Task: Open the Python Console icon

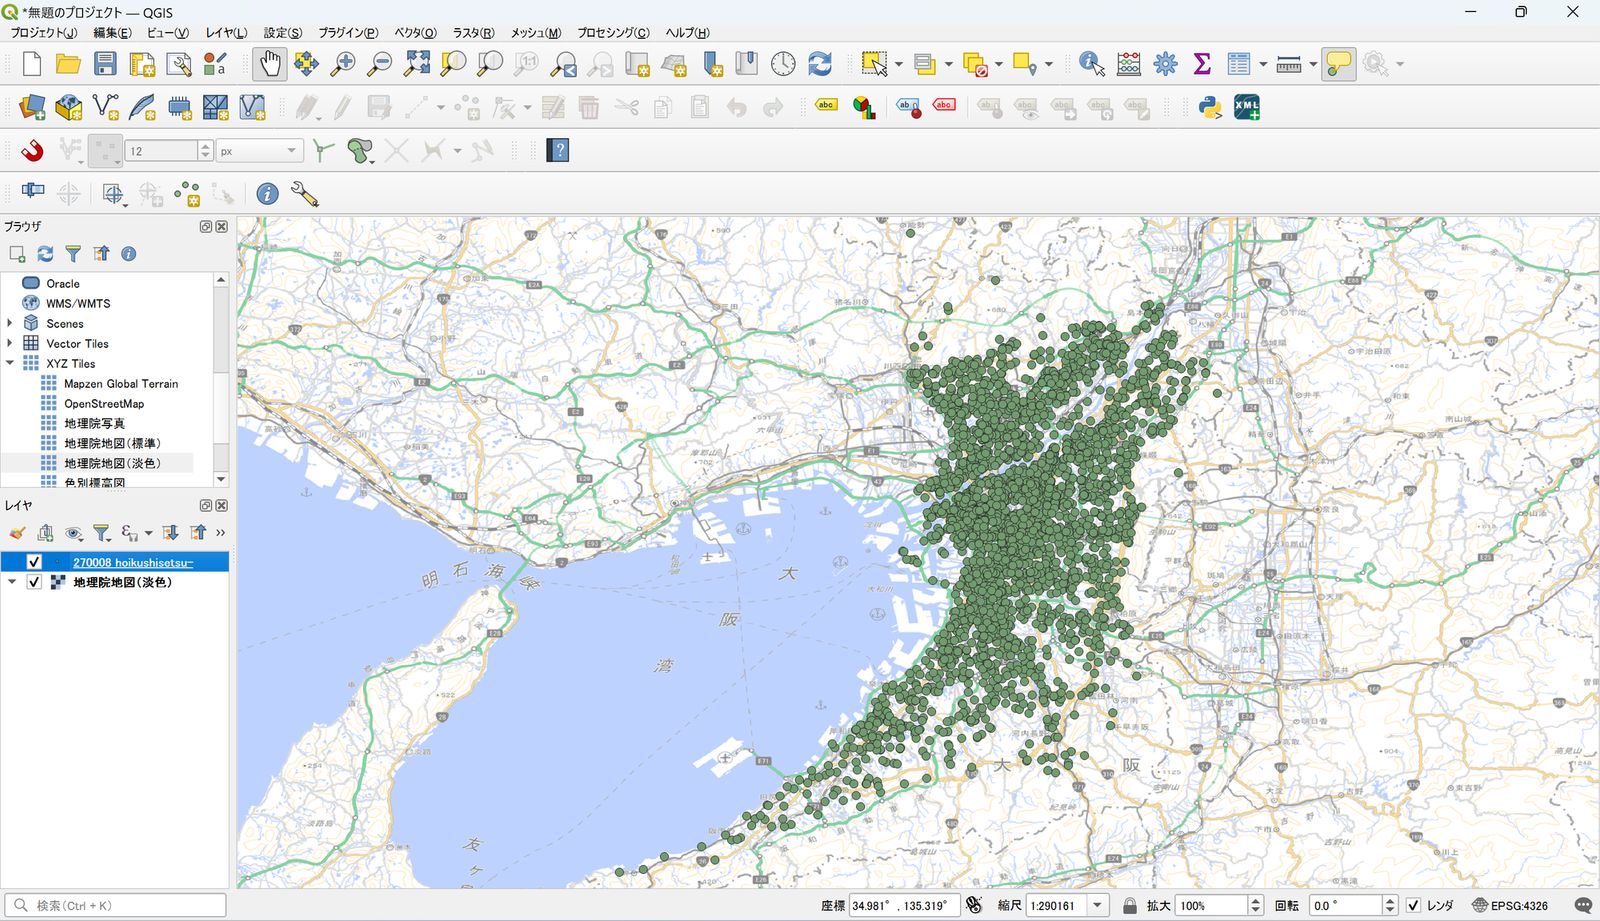Action: click(x=1210, y=107)
